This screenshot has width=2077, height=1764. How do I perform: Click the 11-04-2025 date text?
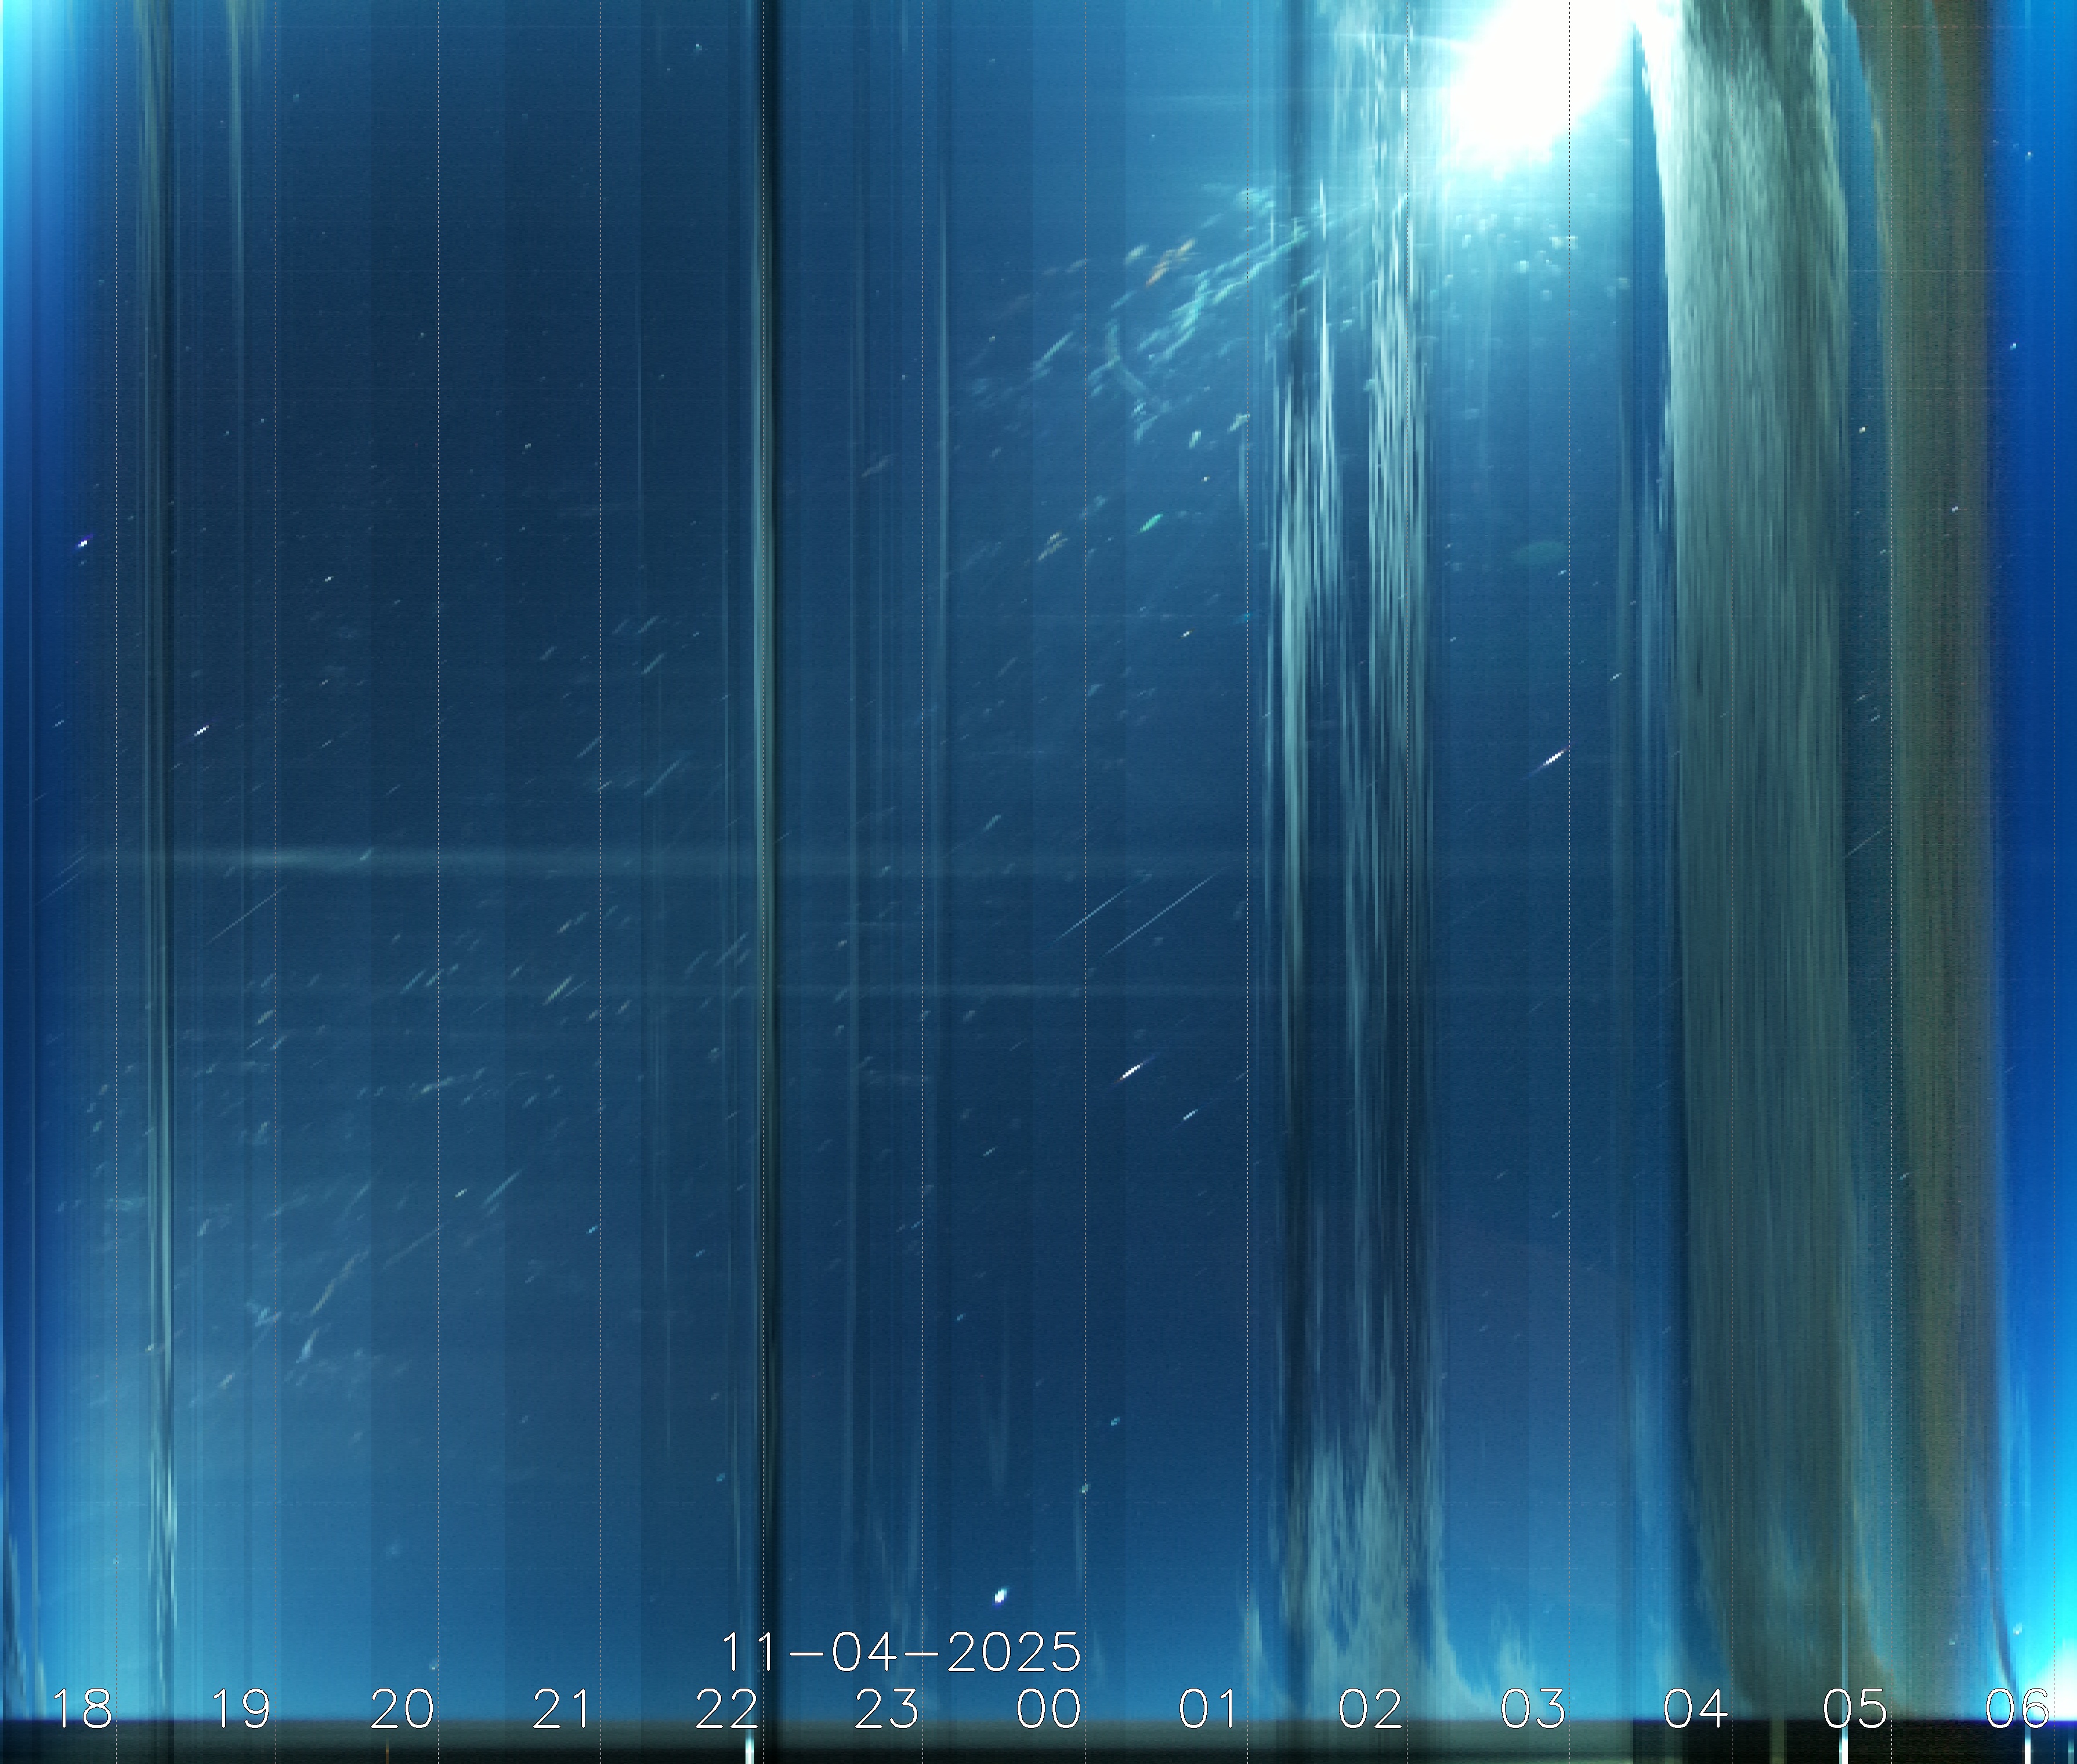pos(900,1653)
